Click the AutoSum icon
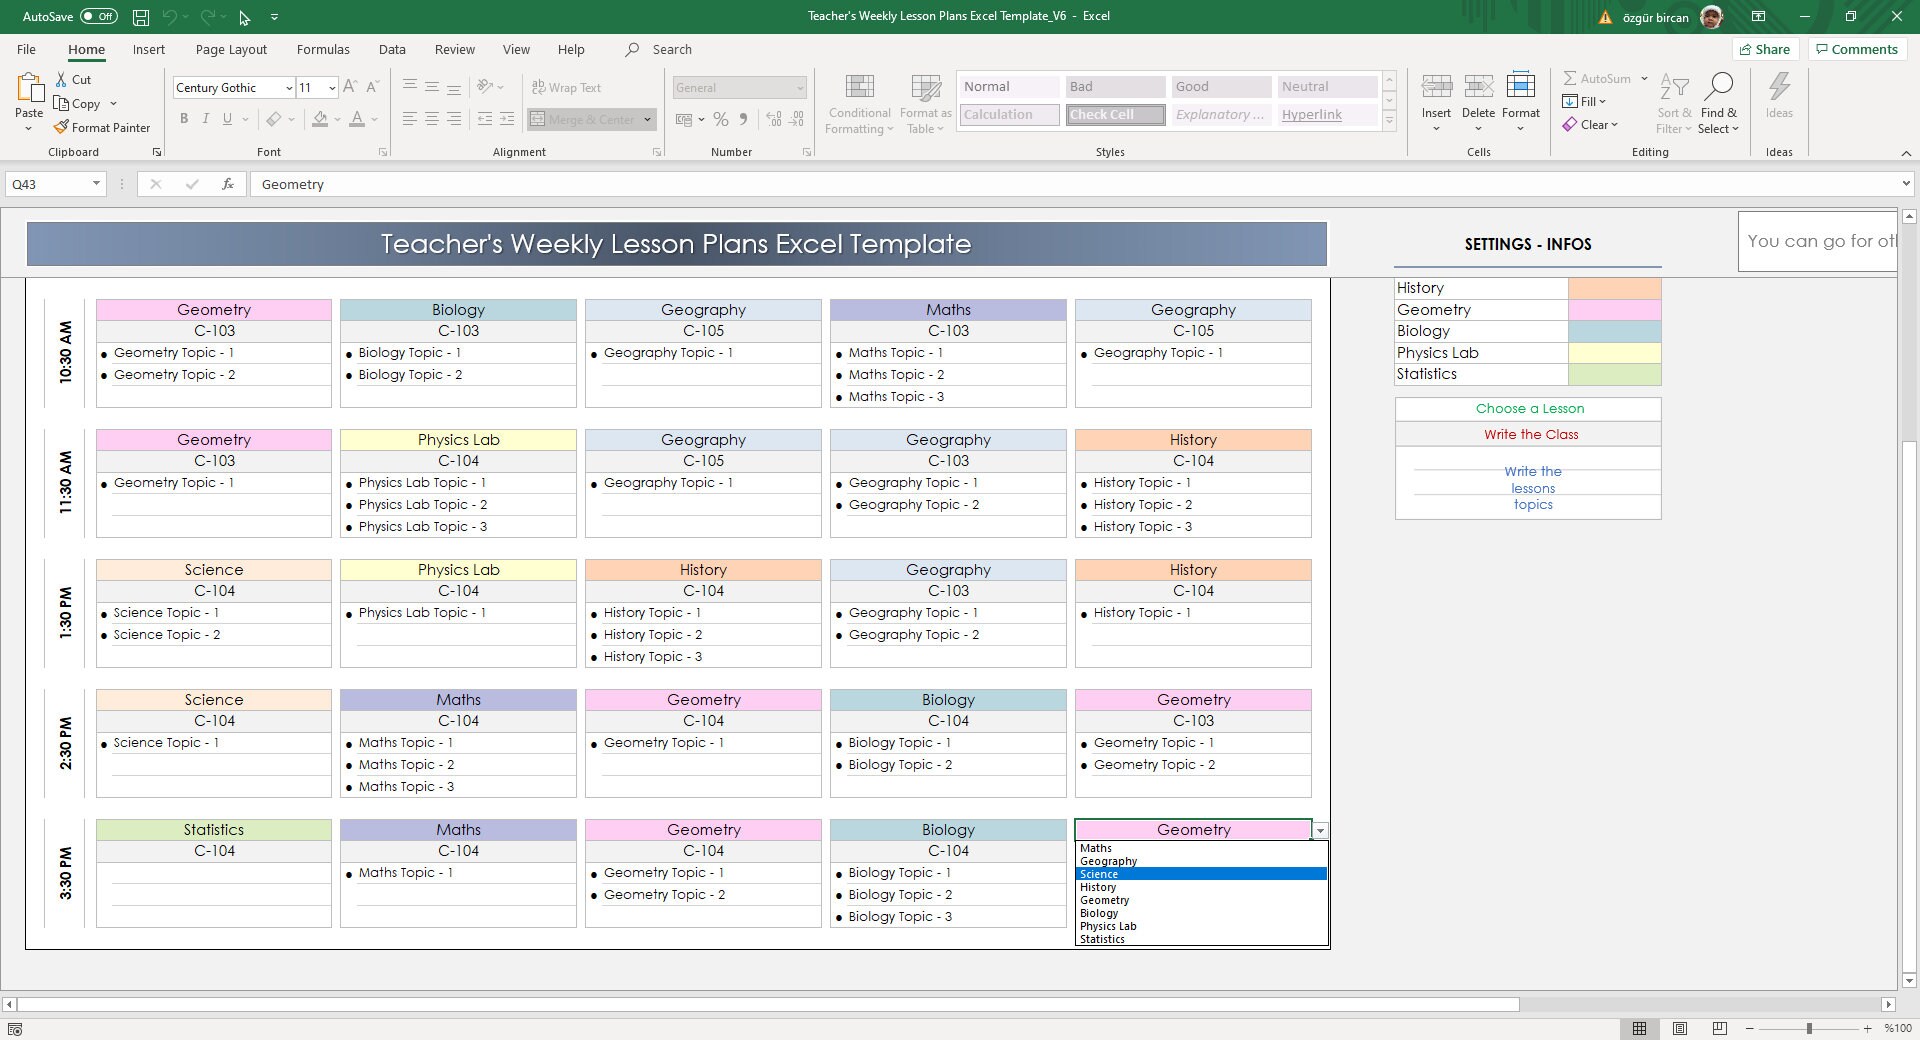The width and height of the screenshot is (1920, 1040). [x=1572, y=78]
